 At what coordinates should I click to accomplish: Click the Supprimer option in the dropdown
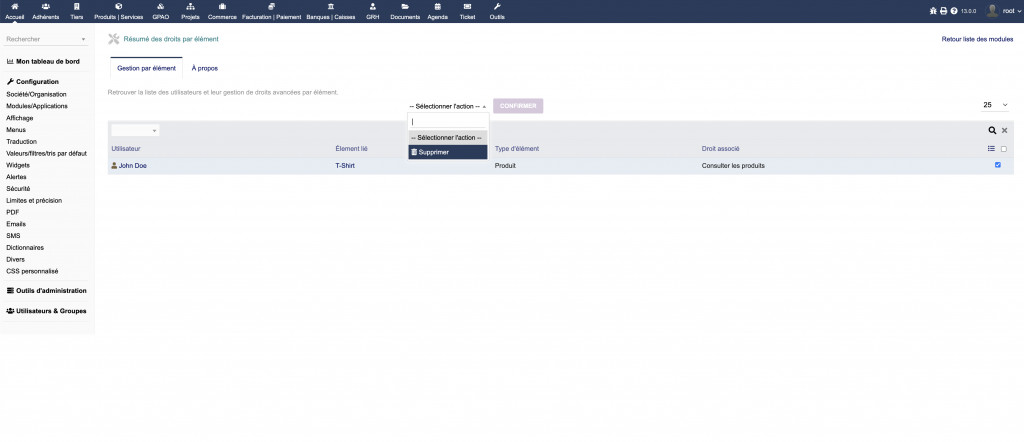click(x=448, y=152)
